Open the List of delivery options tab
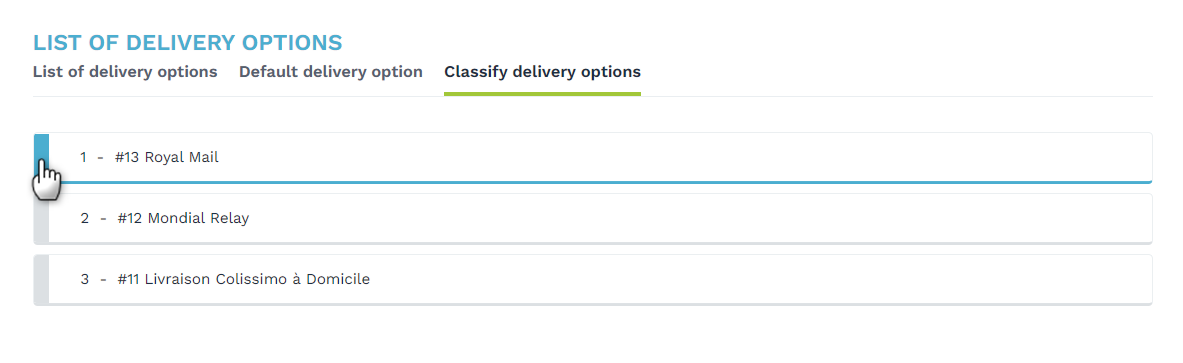This screenshot has height=363, width=1183. [125, 72]
